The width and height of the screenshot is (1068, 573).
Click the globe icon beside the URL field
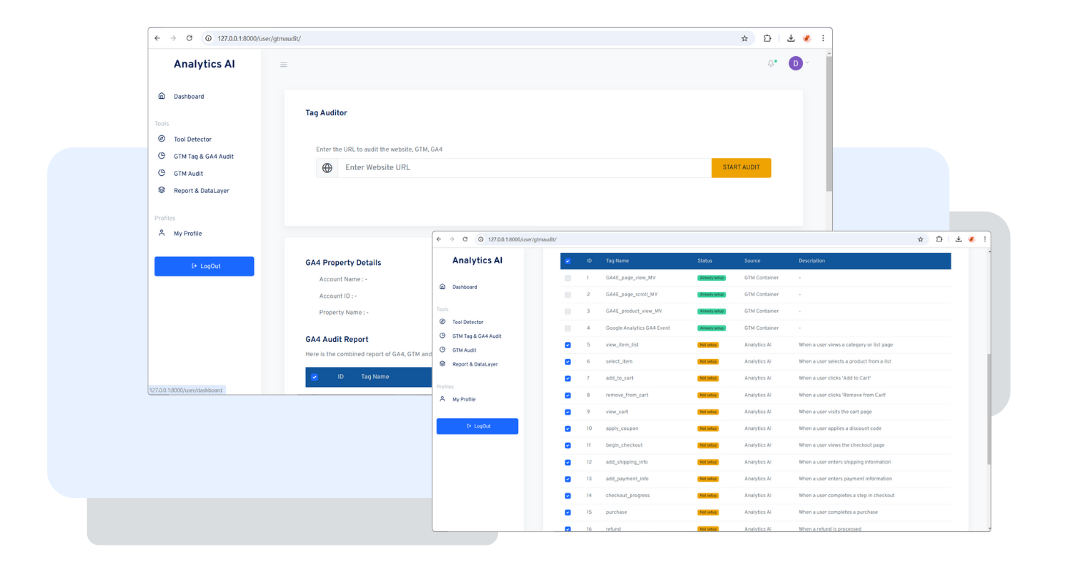pos(327,168)
